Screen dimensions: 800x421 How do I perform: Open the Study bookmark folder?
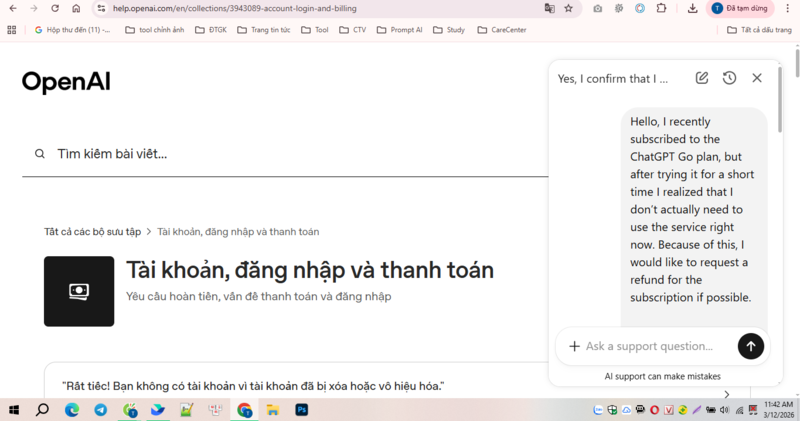pos(449,30)
